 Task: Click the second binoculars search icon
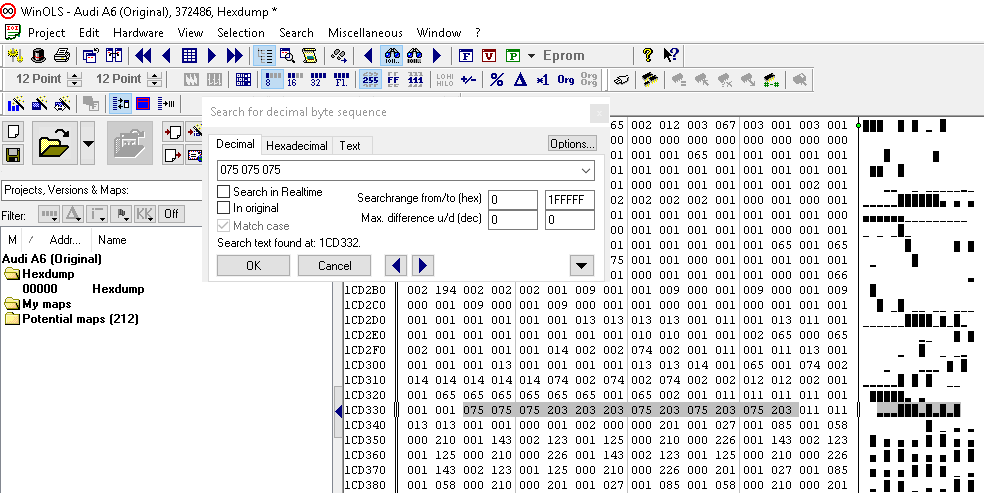(x=414, y=56)
